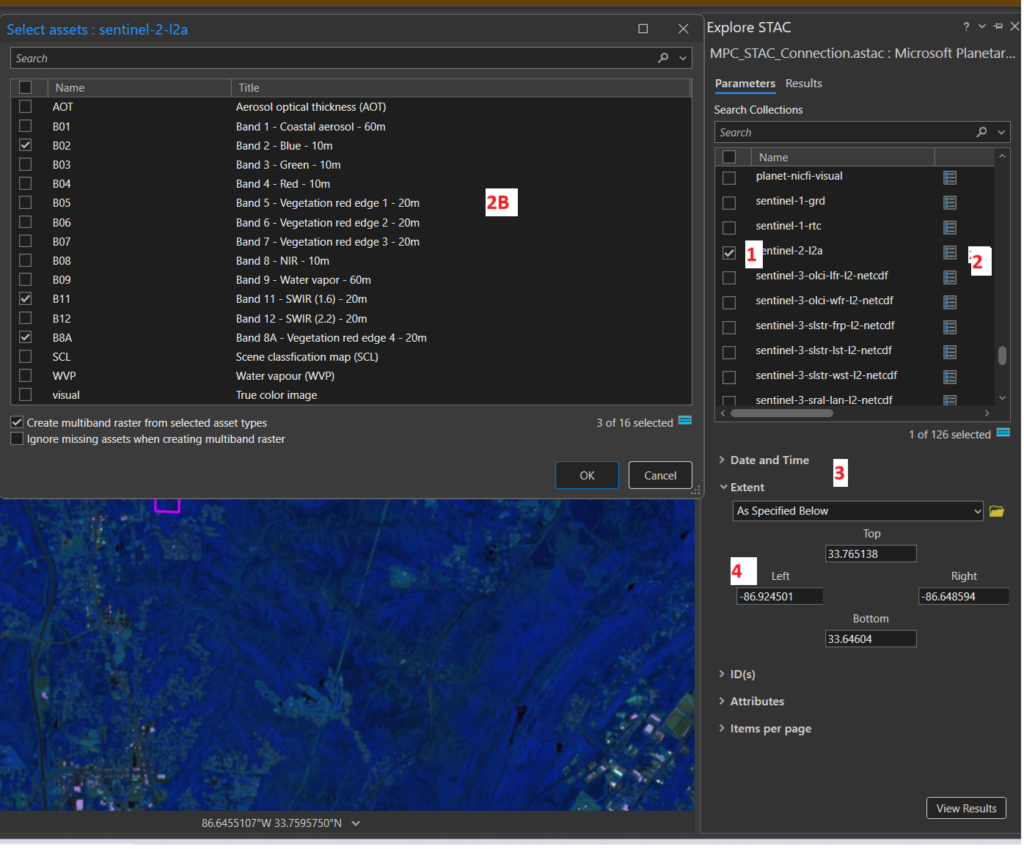This screenshot has height=849, width=1024.
Task: Click Cancel in Select assets dialog
Action: click(x=660, y=475)
